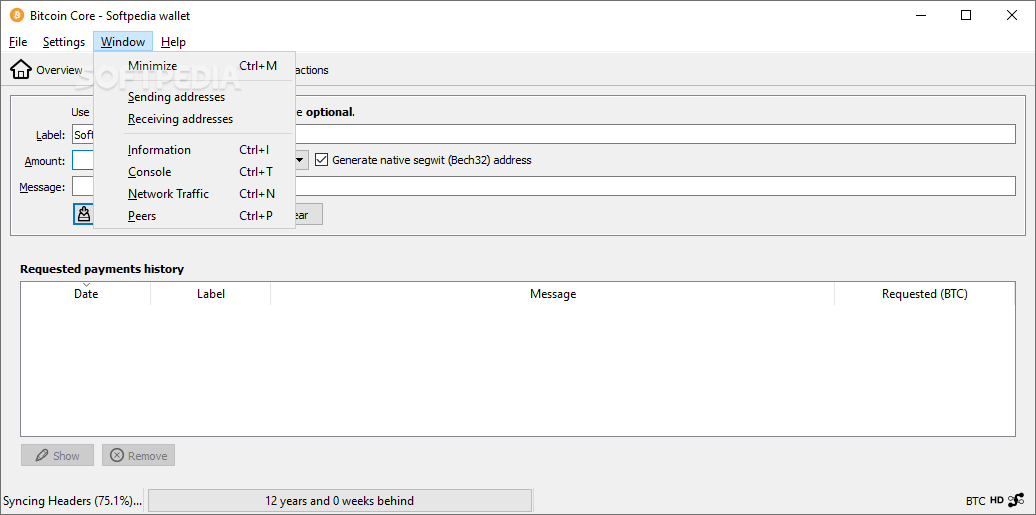
Task: Open Network Traffic from the menu
Action: (194, 194)
